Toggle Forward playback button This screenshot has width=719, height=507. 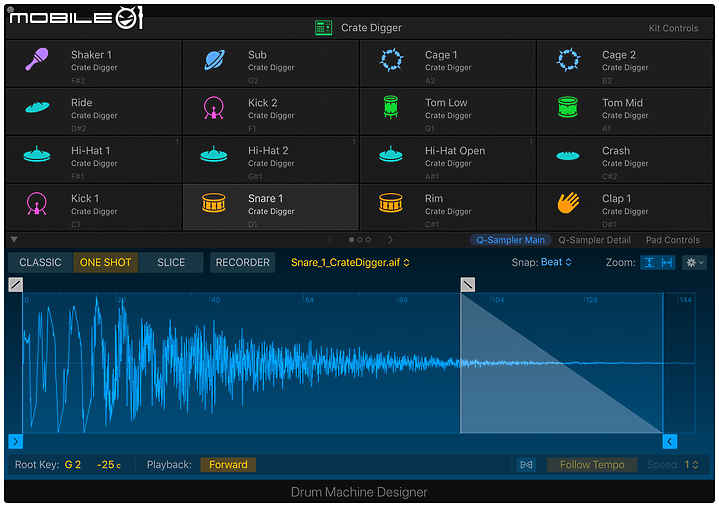tap(228, 465)
